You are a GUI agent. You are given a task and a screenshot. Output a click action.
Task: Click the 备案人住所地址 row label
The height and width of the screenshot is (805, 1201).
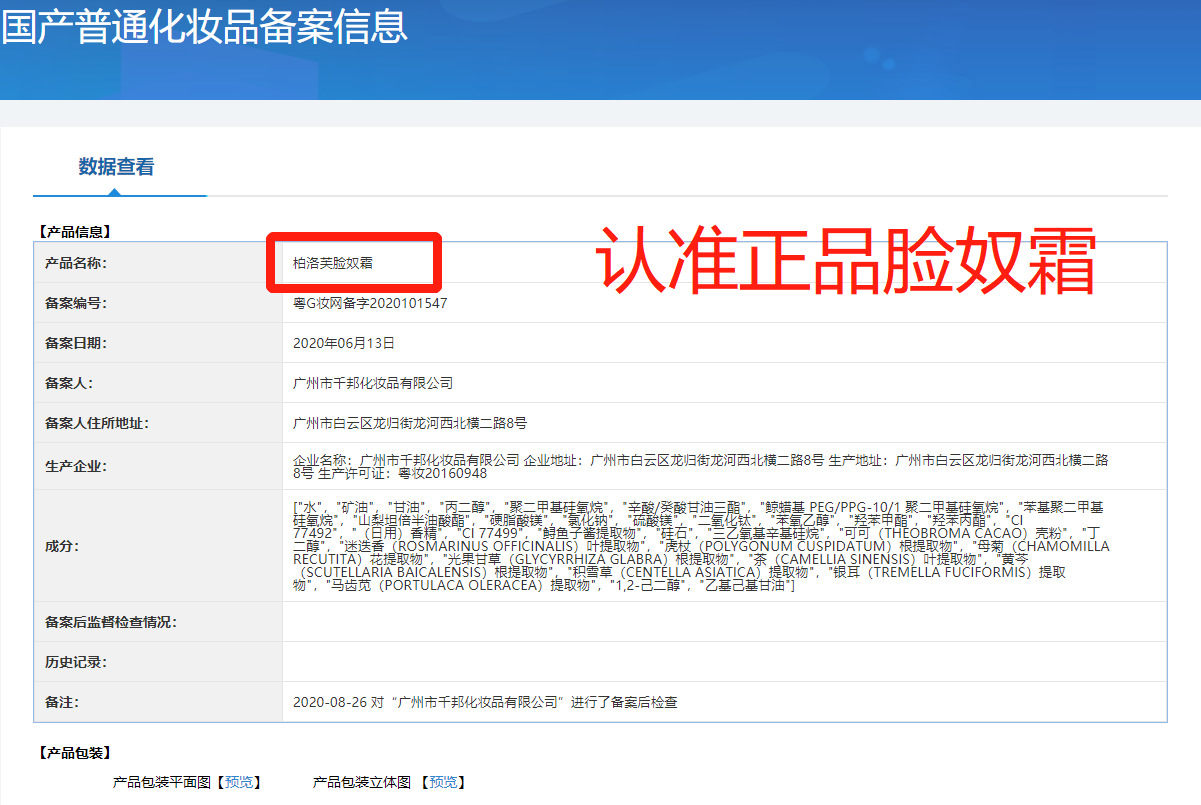click(x=97, y=423)
